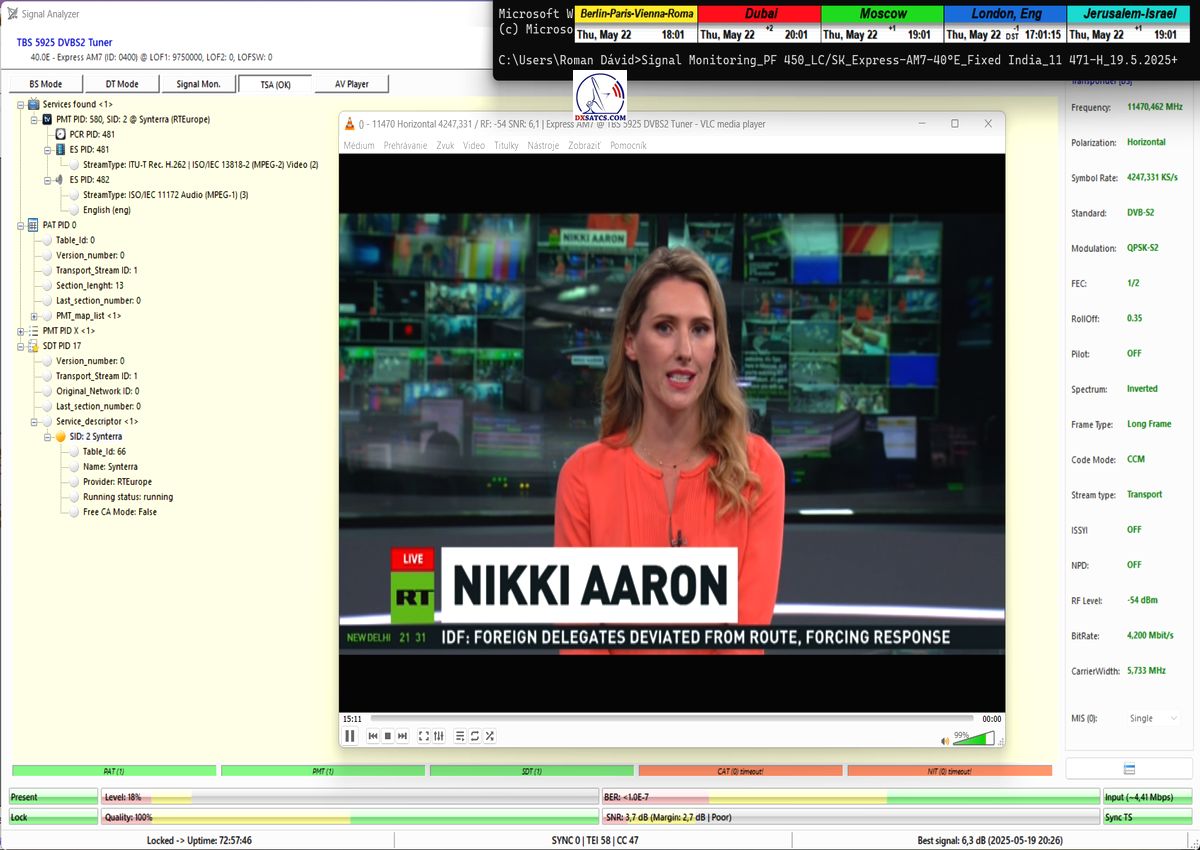Click the stop playback button in VLC
Viewport: 1200px width, 850px height.
388,736
